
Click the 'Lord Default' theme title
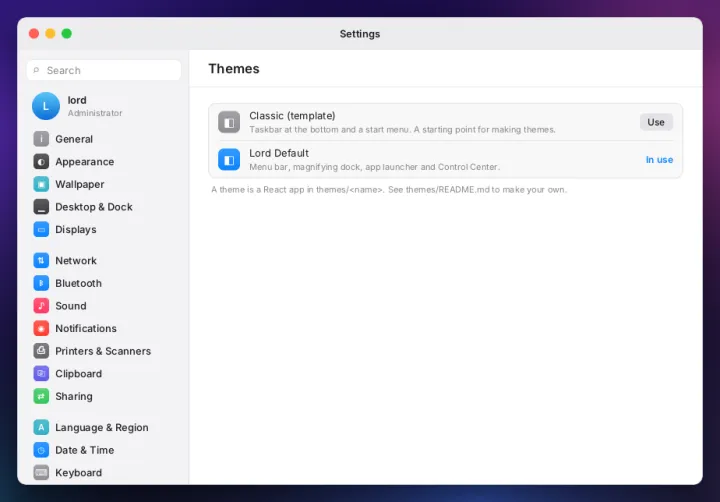[x=279, y=153]
